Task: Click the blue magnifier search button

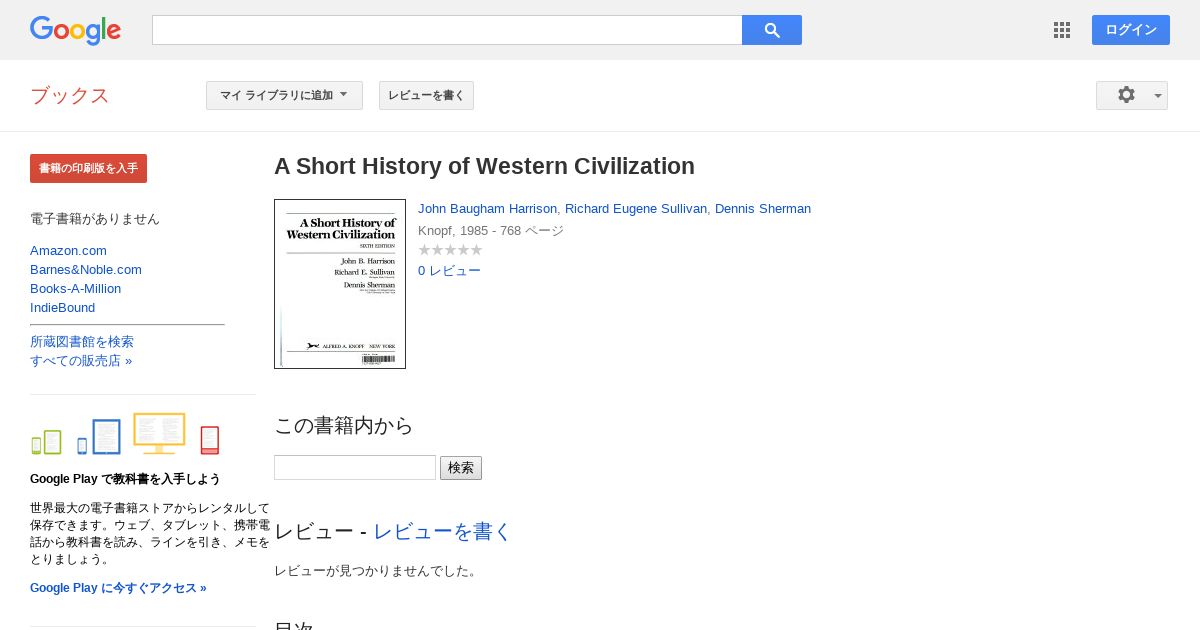Action: coord(772,30)
